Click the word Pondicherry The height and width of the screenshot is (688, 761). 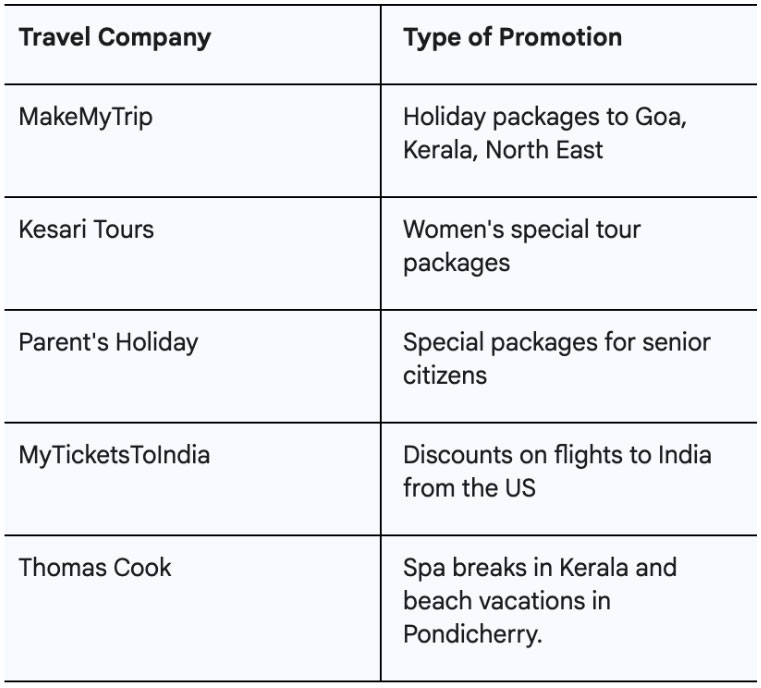(x=472, y=635)
